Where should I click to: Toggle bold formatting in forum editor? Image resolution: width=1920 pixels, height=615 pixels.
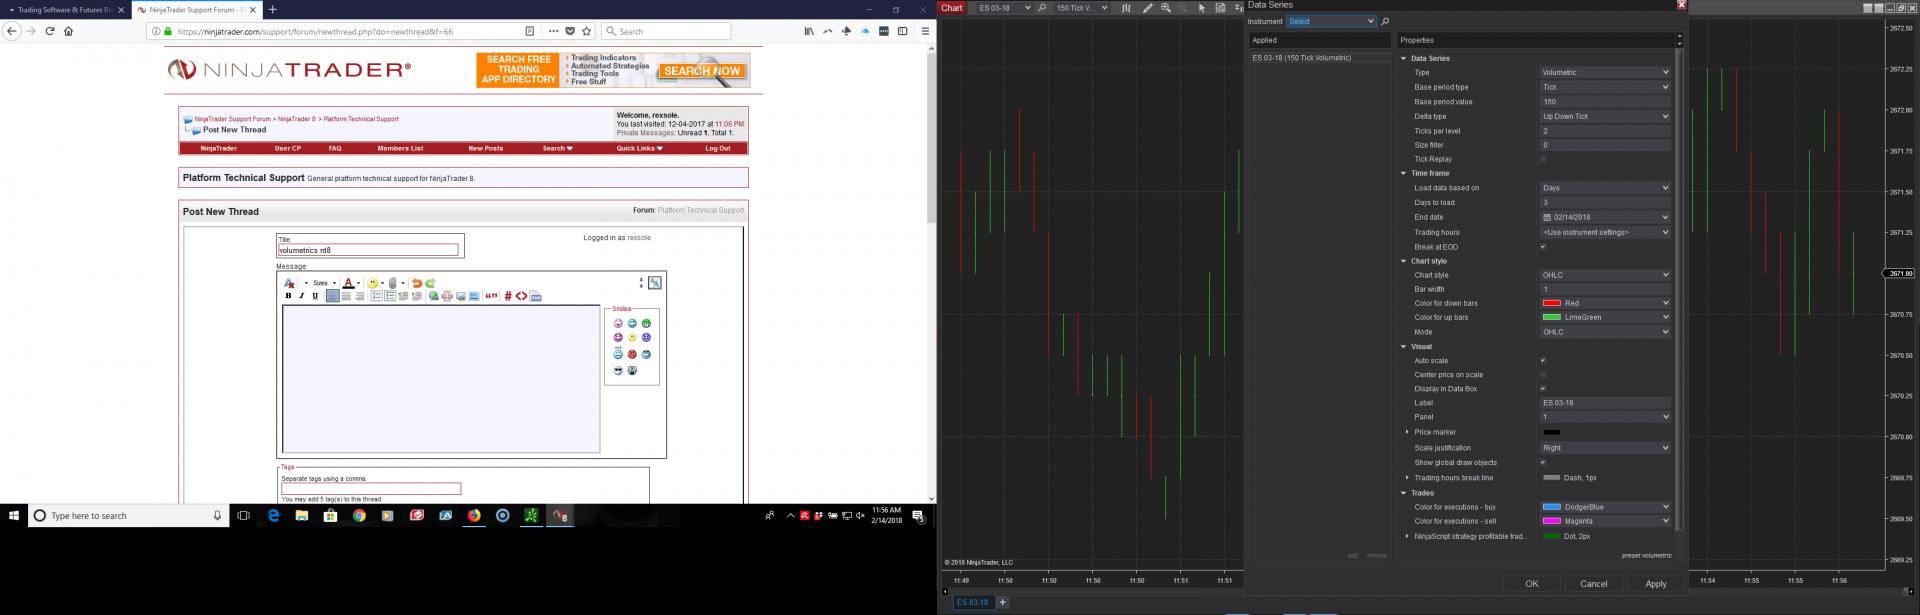[288, 296]
